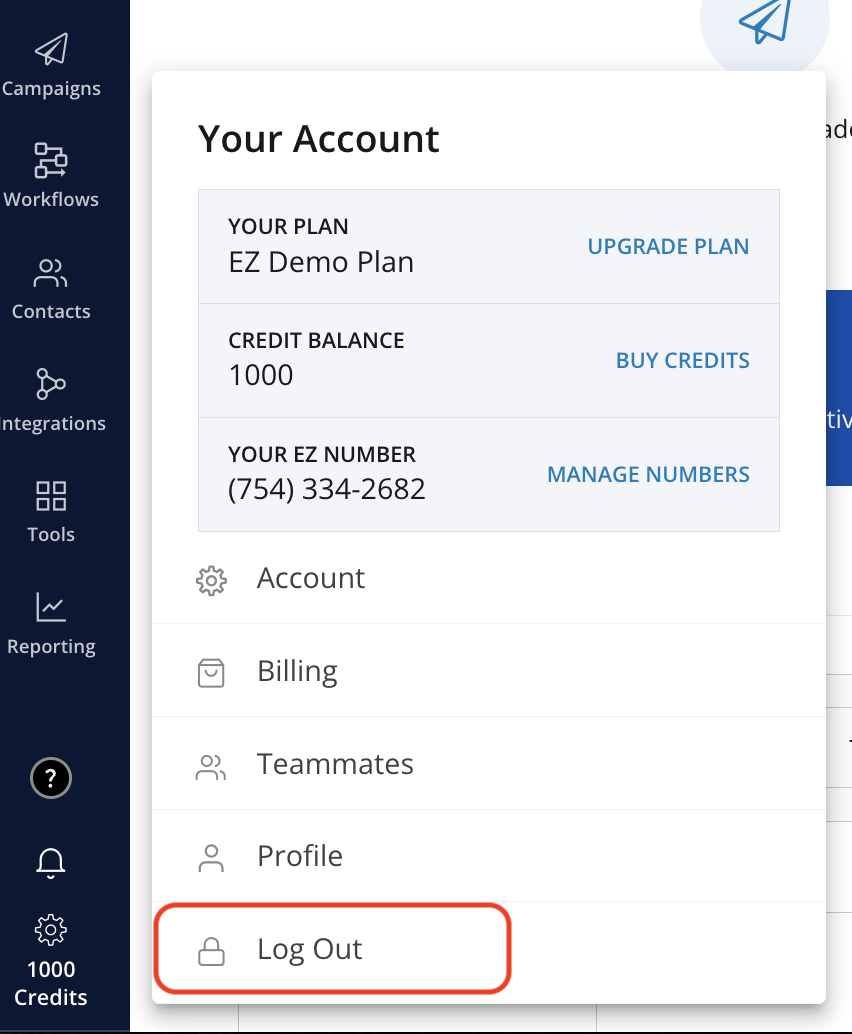Click the EZ Demo Plan text
Image resolution: width=852 pixels, height=1034 pixels.
tap(321, 262)
